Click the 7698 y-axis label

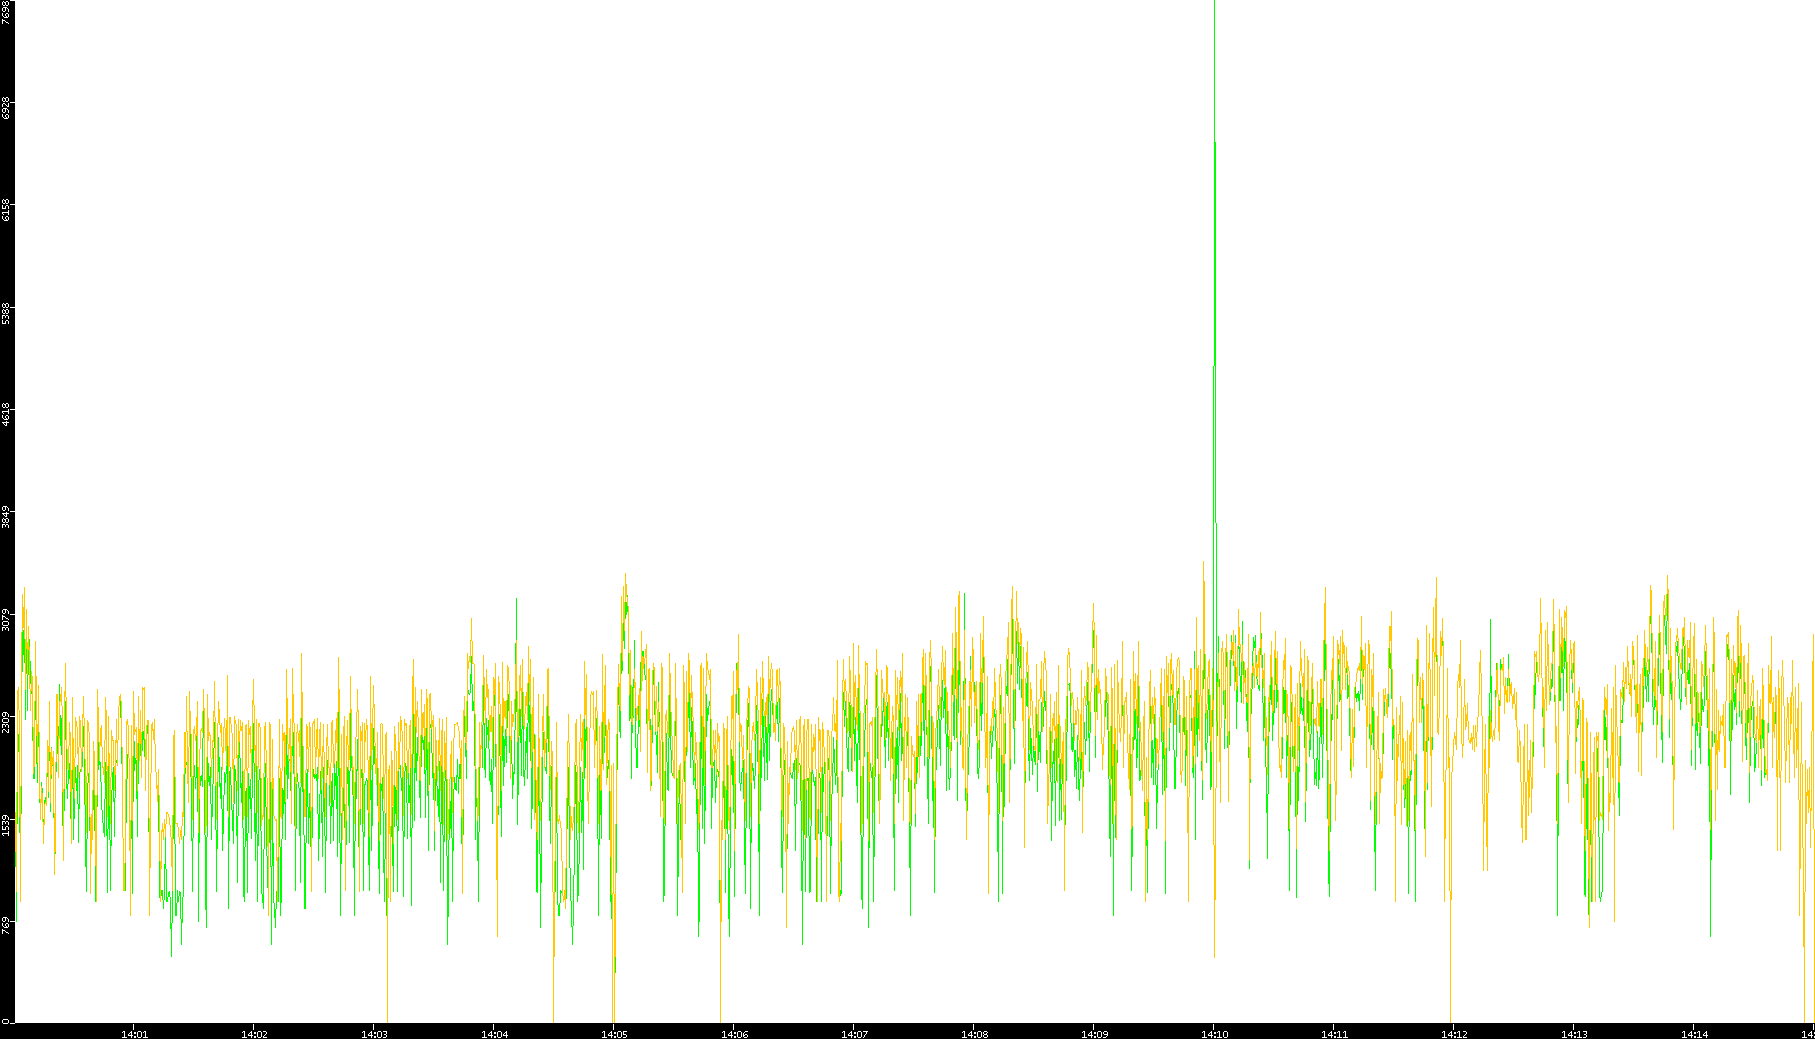[6, 12]
